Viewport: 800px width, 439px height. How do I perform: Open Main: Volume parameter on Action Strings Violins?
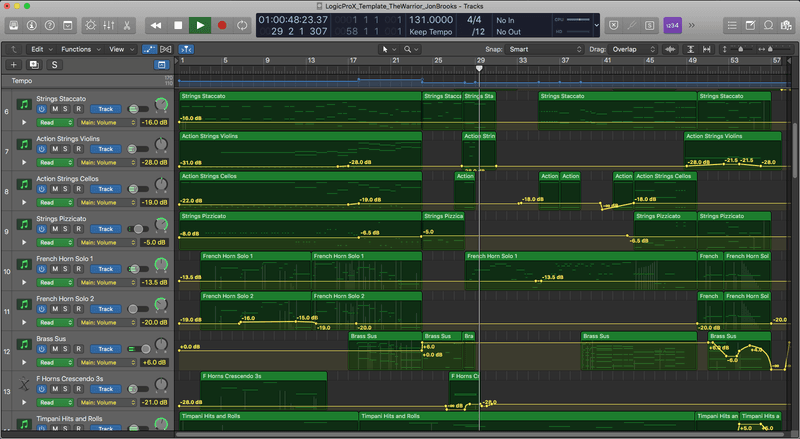(107, 162)
